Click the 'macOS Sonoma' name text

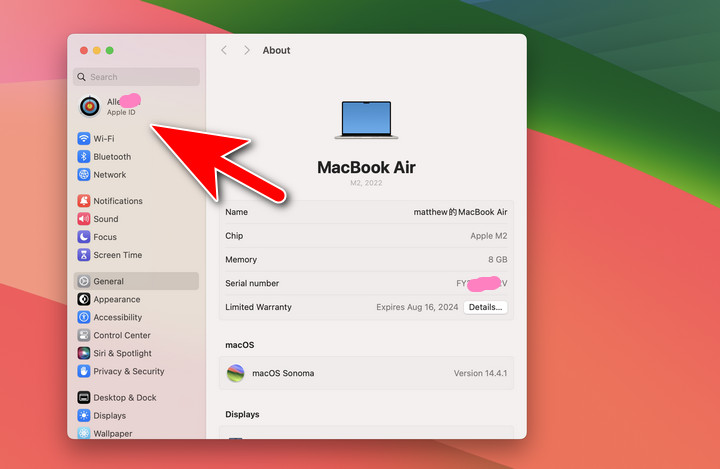[283, 373]
